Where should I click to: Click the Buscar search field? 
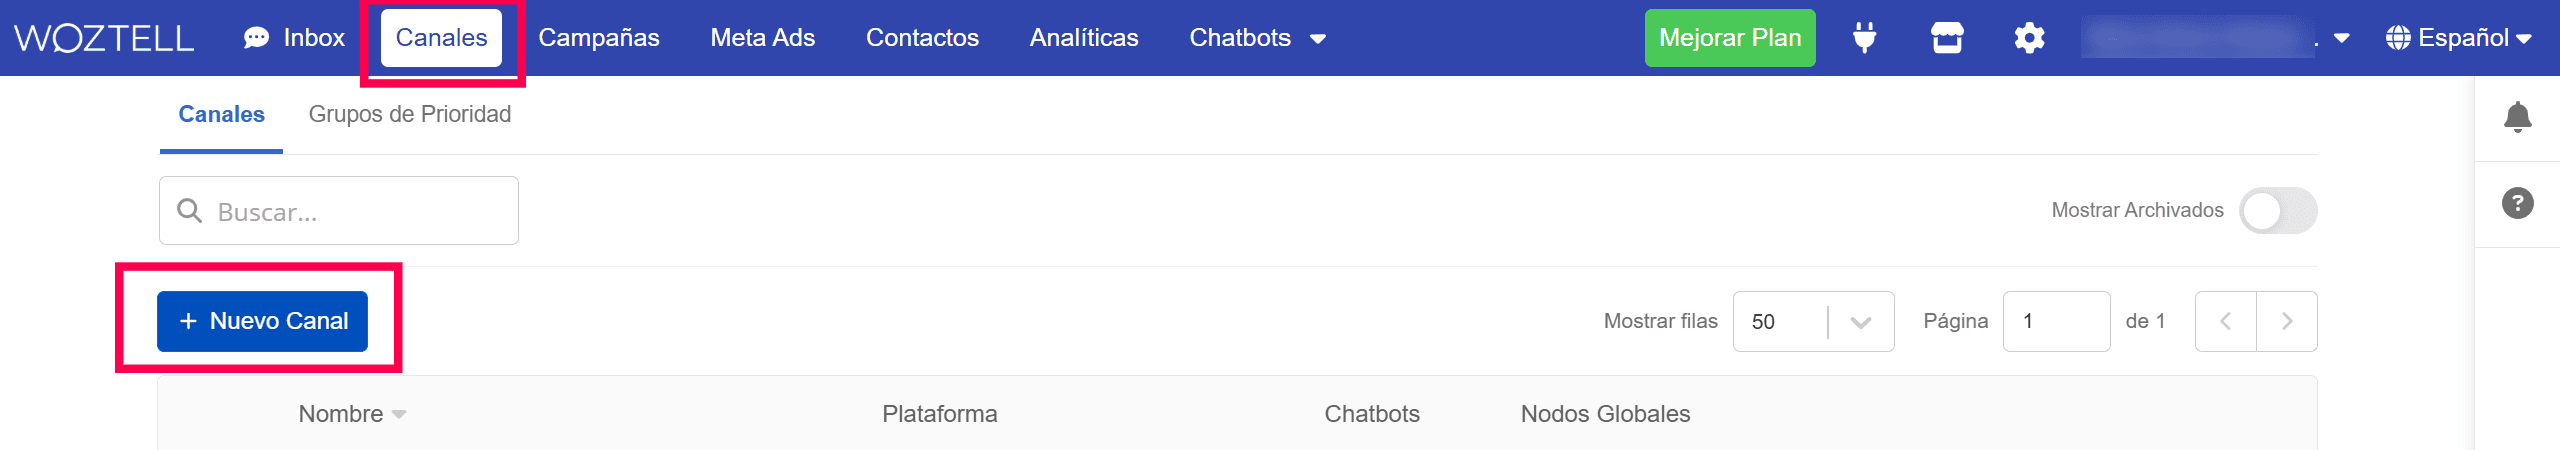(339, 211)
